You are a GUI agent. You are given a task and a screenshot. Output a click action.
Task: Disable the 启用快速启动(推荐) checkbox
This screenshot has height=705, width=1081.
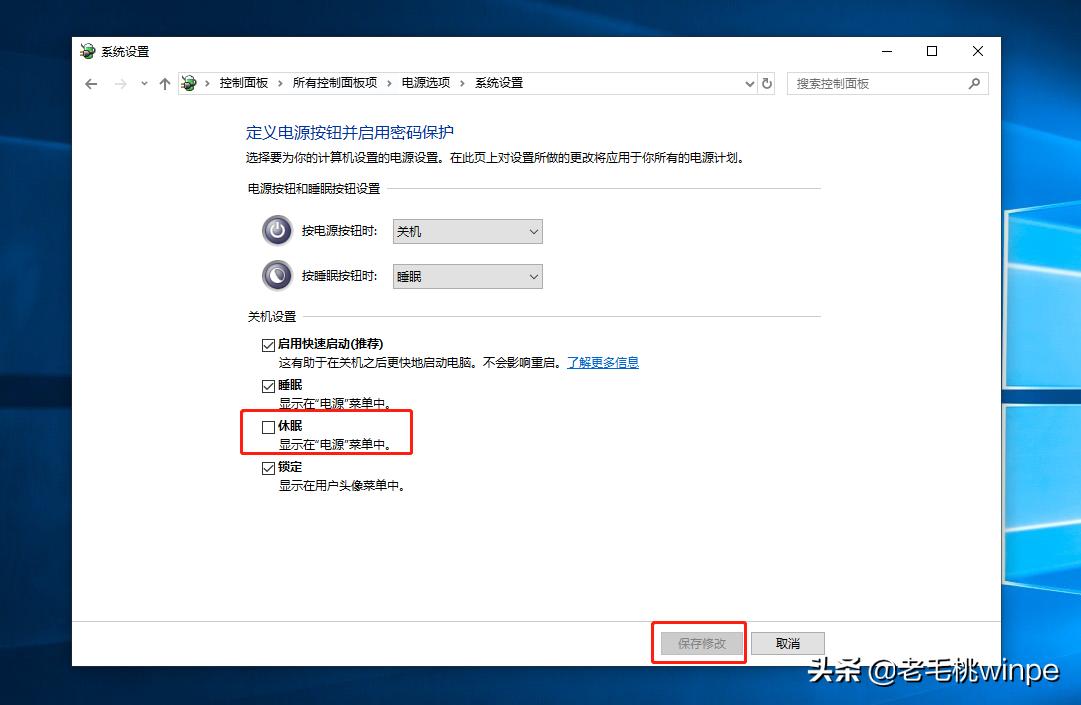[268, 344]
